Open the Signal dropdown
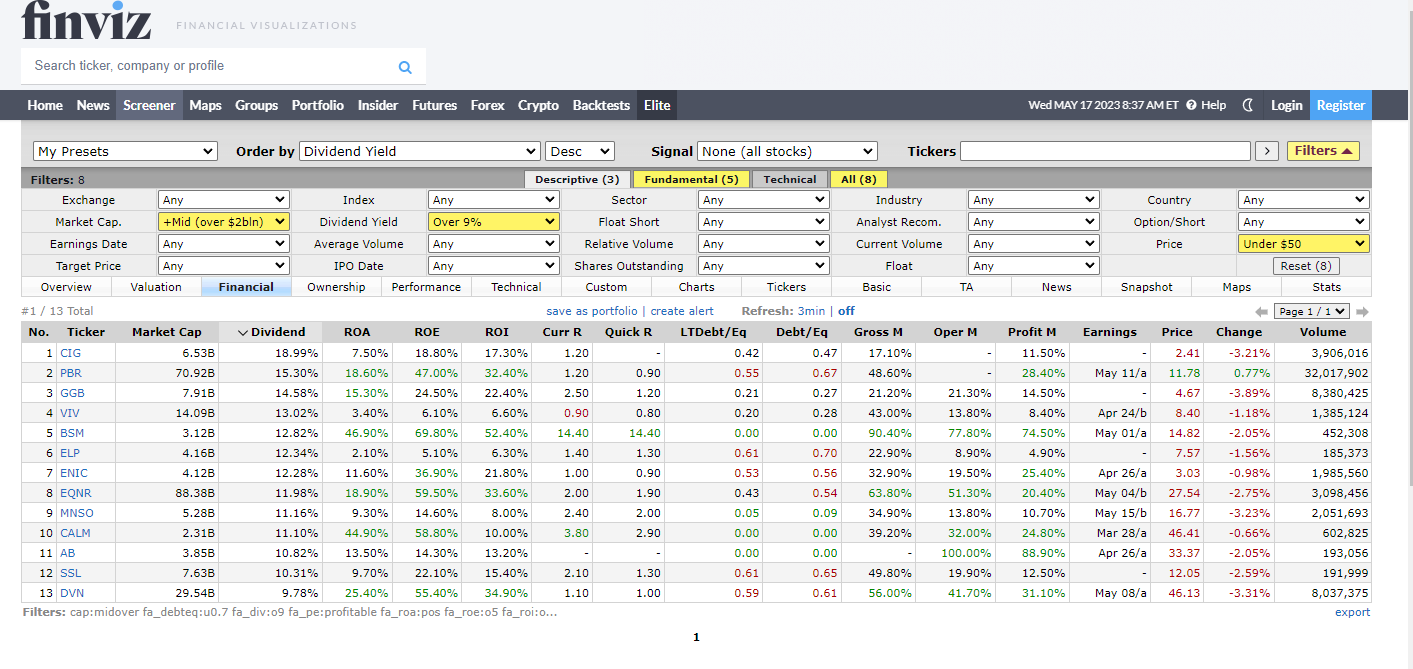1413x669 pixels. pos(787,151)
